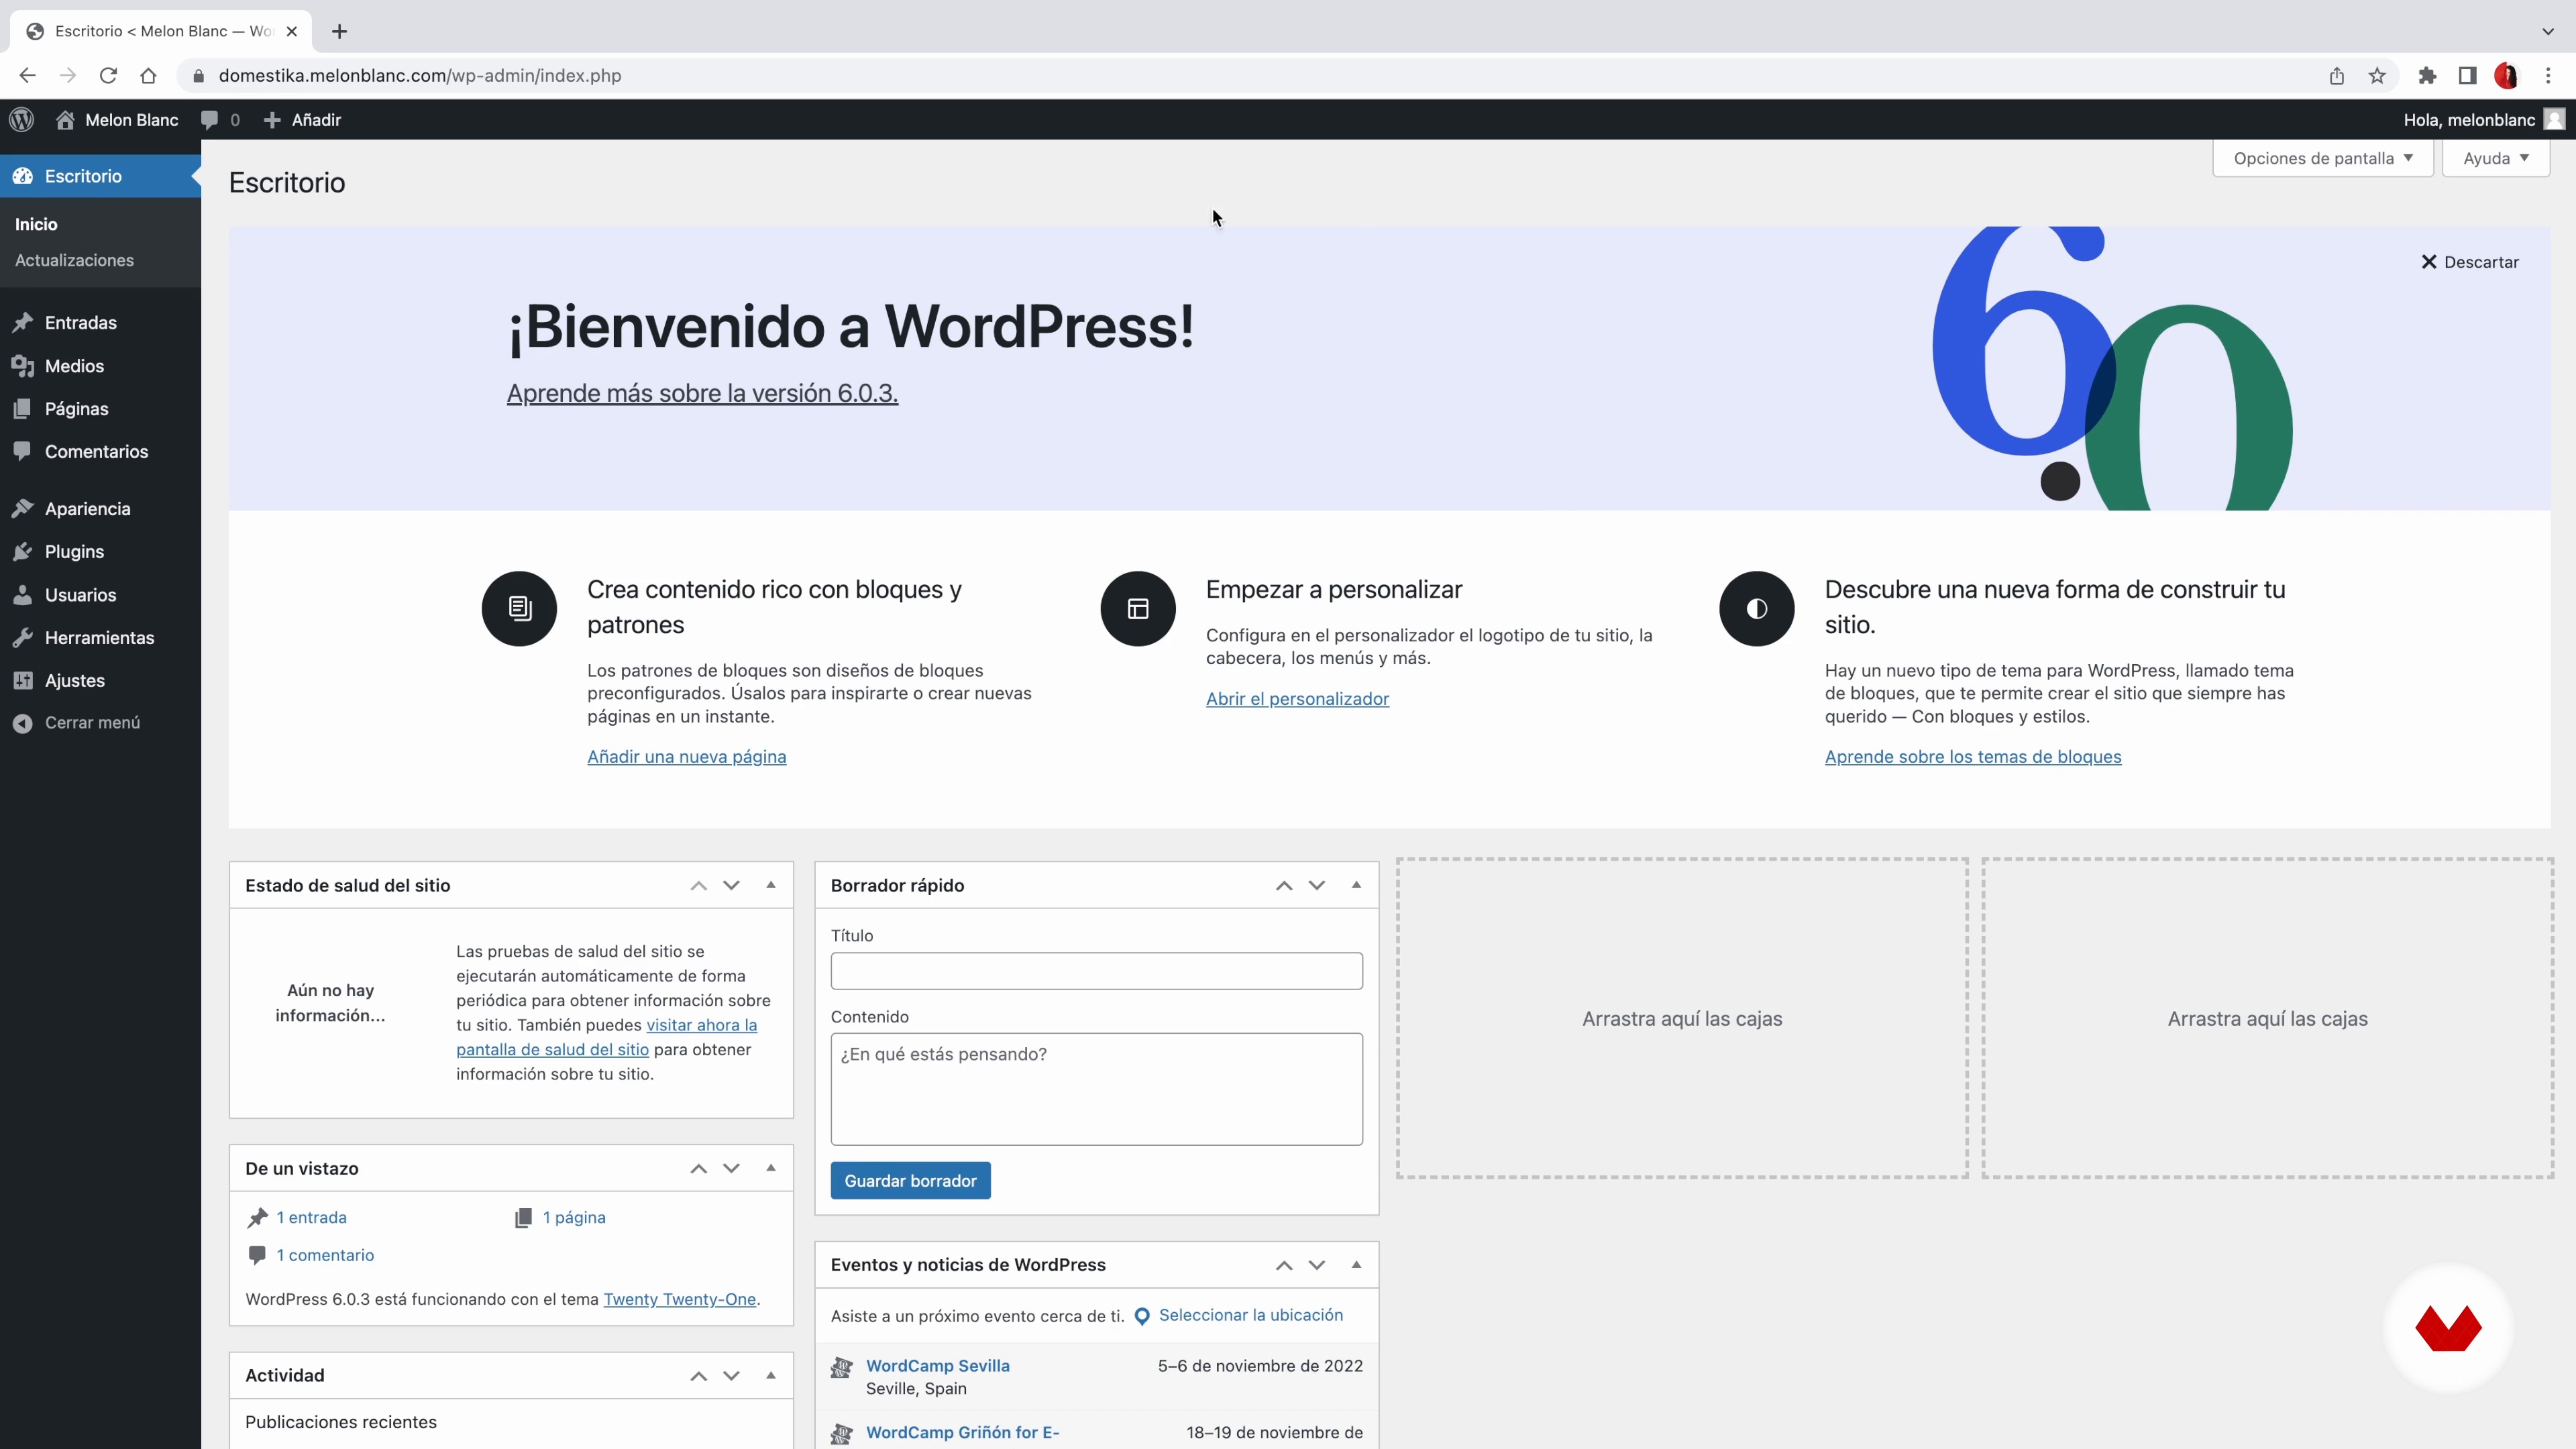Go back in browser history
The image size is (2576, 1449).
(x=27, y=76)
